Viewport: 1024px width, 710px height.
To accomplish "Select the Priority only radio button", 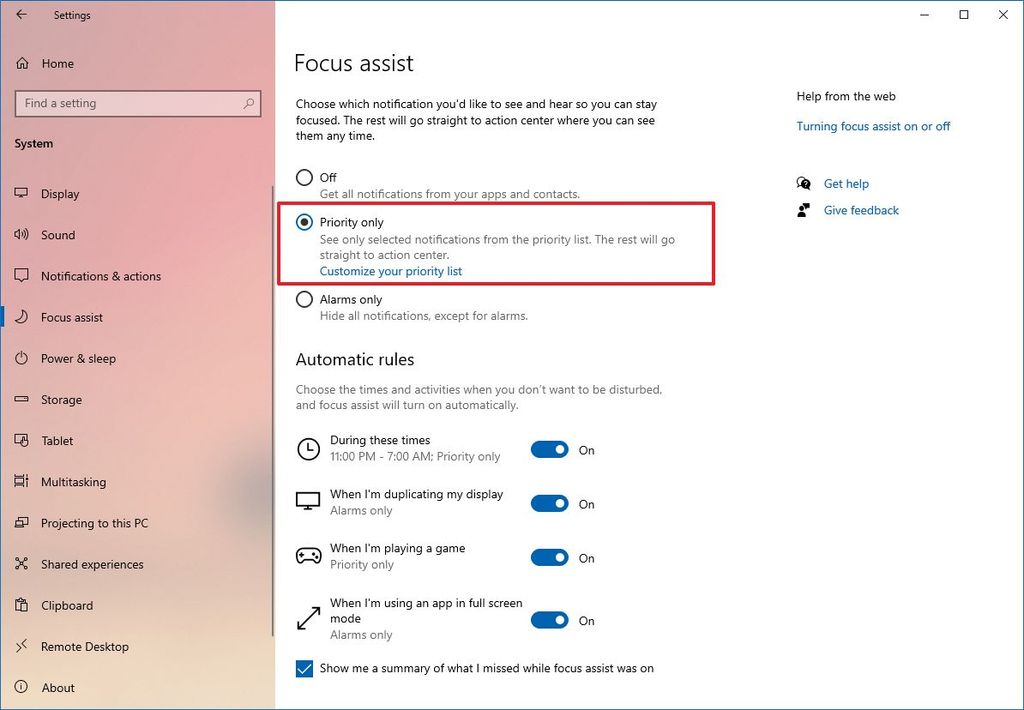I will [304, 222].
